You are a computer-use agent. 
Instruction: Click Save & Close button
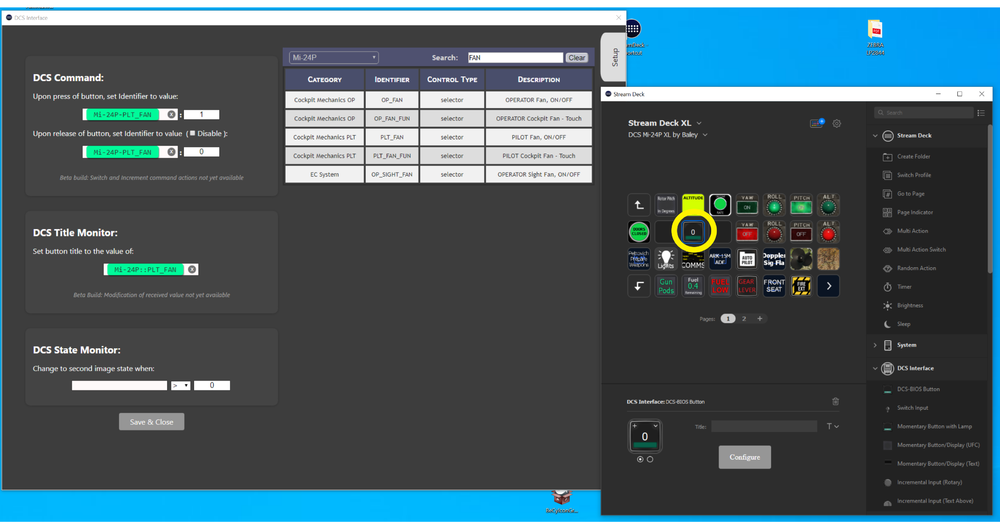pyautogui.click(x=151, y=422)
